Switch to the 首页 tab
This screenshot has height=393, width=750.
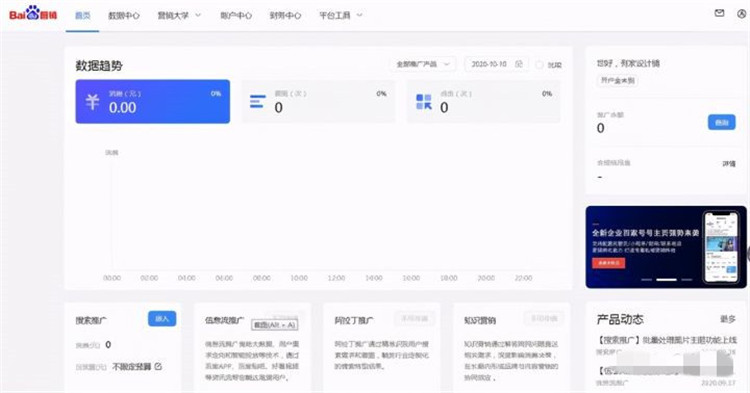coord(82,15)
